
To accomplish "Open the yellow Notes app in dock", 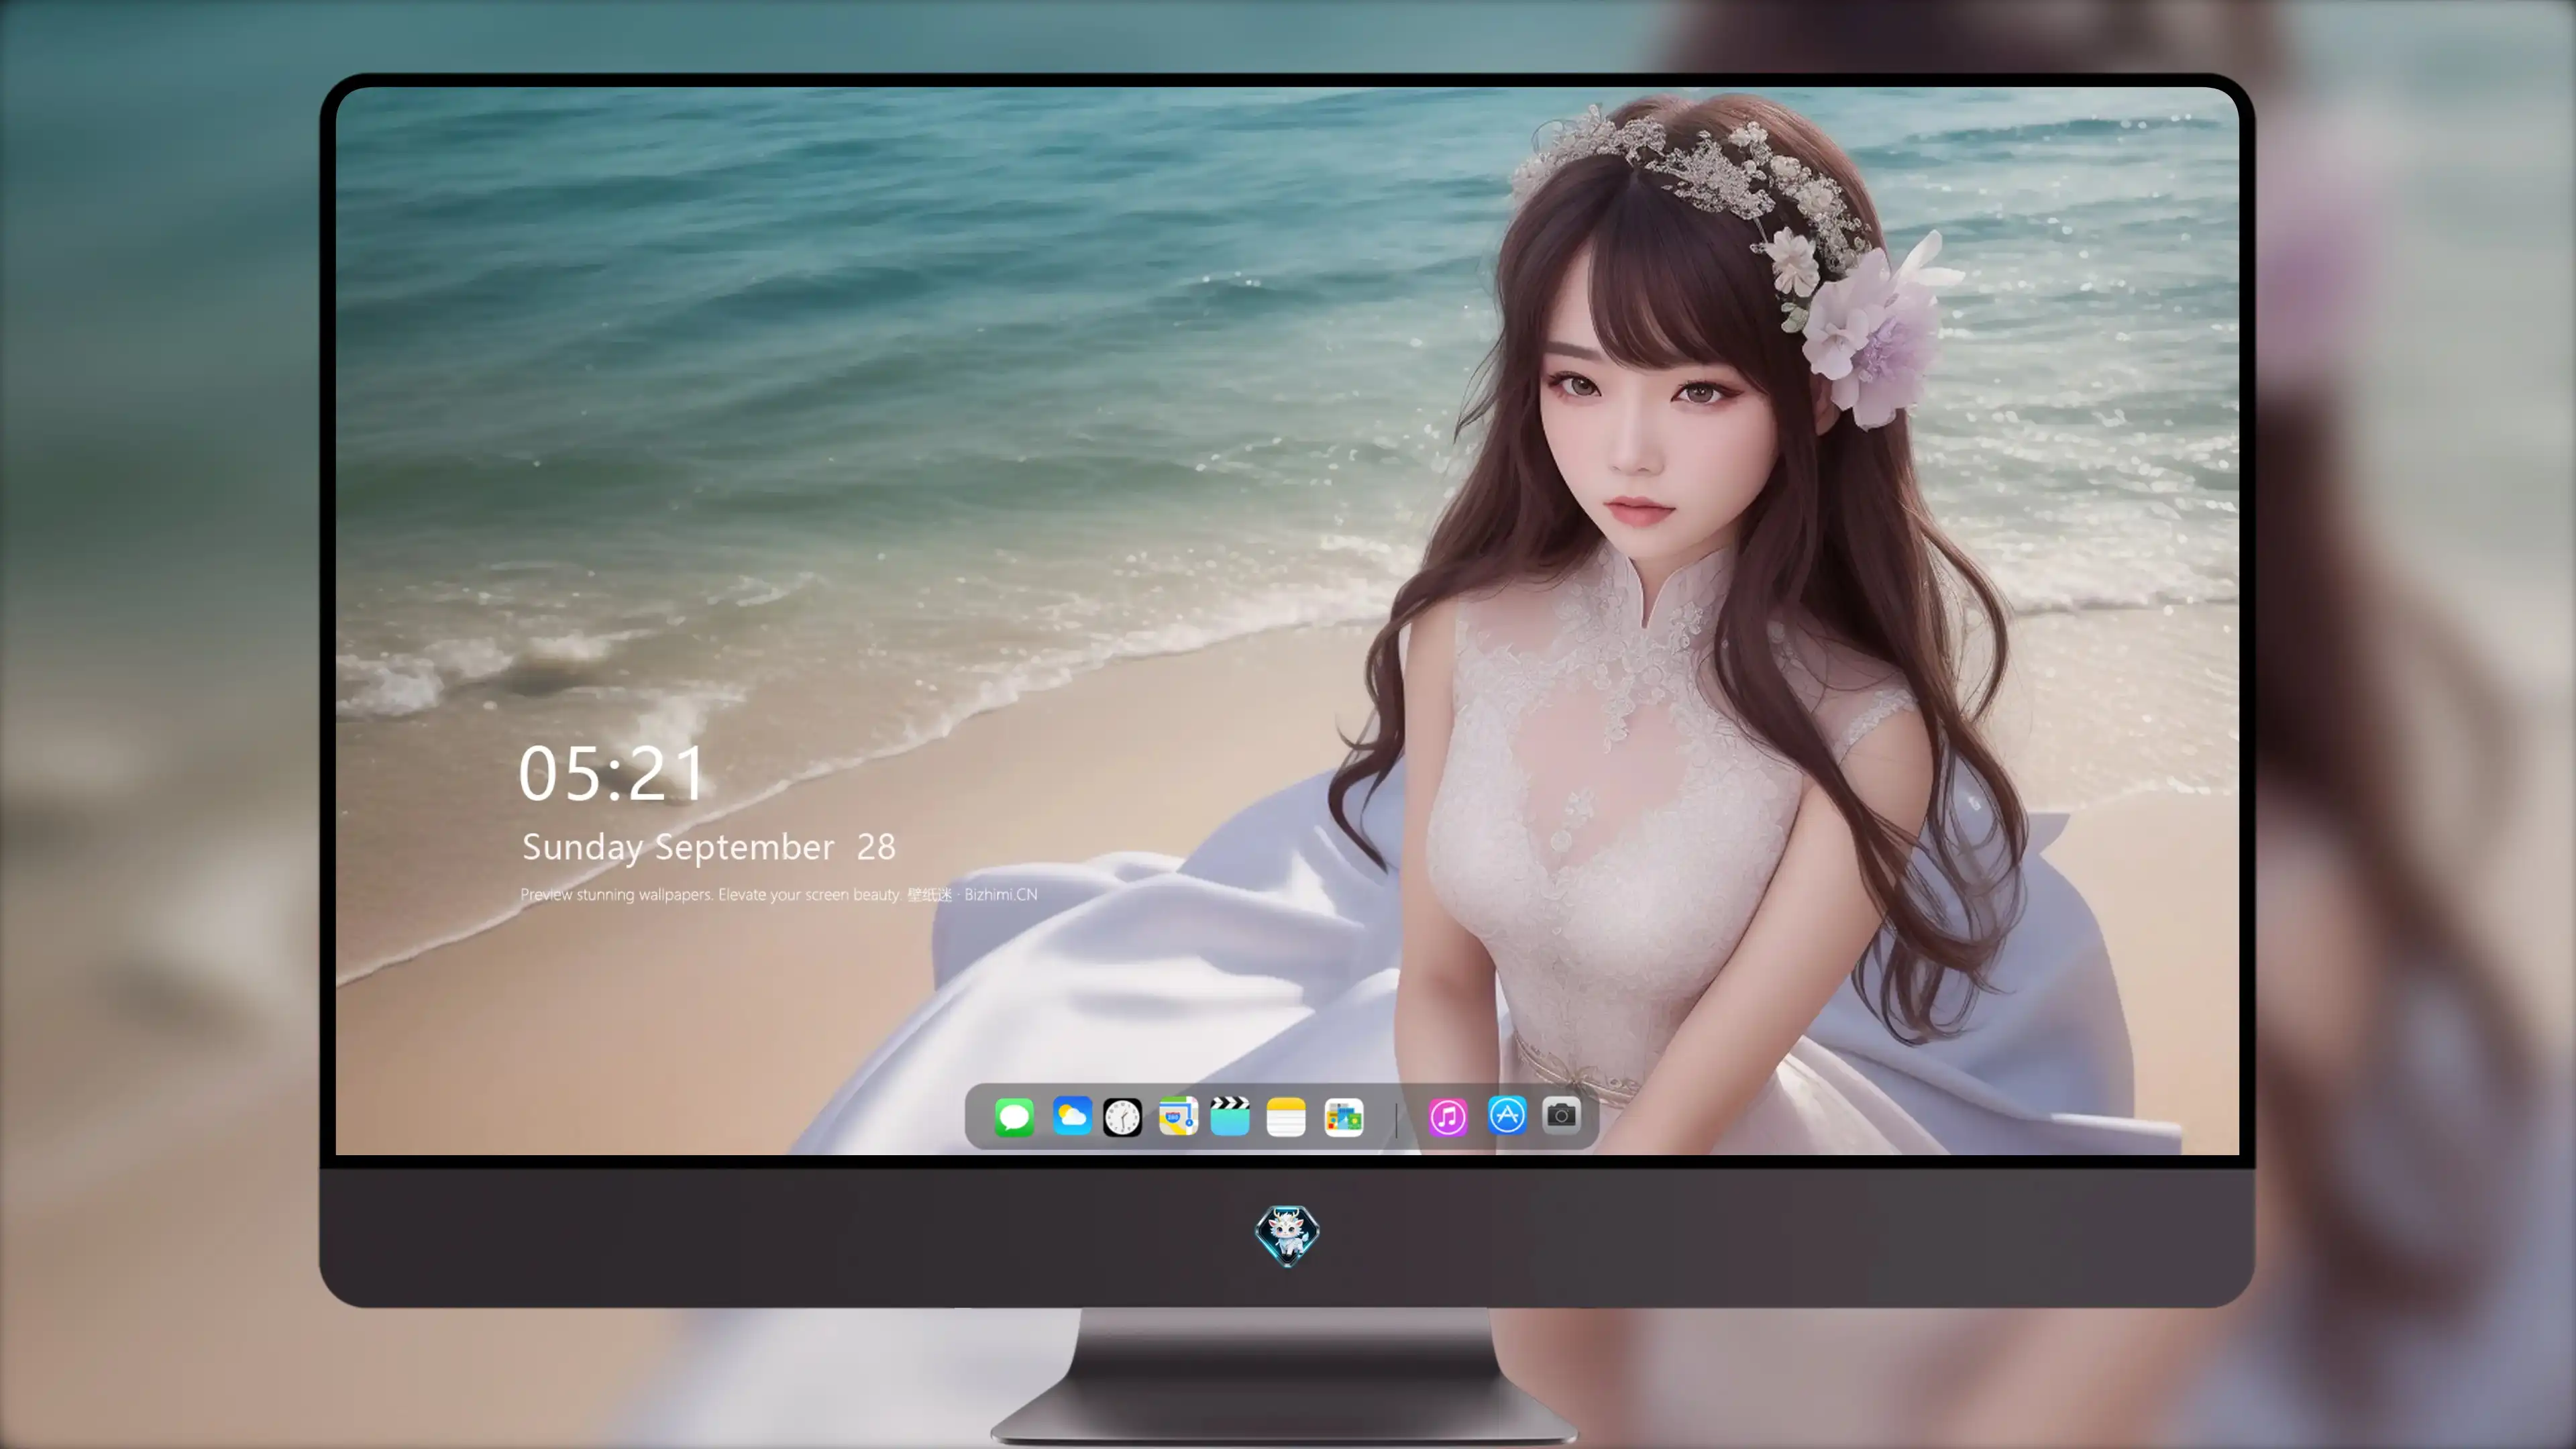I will [1286, 1117].
